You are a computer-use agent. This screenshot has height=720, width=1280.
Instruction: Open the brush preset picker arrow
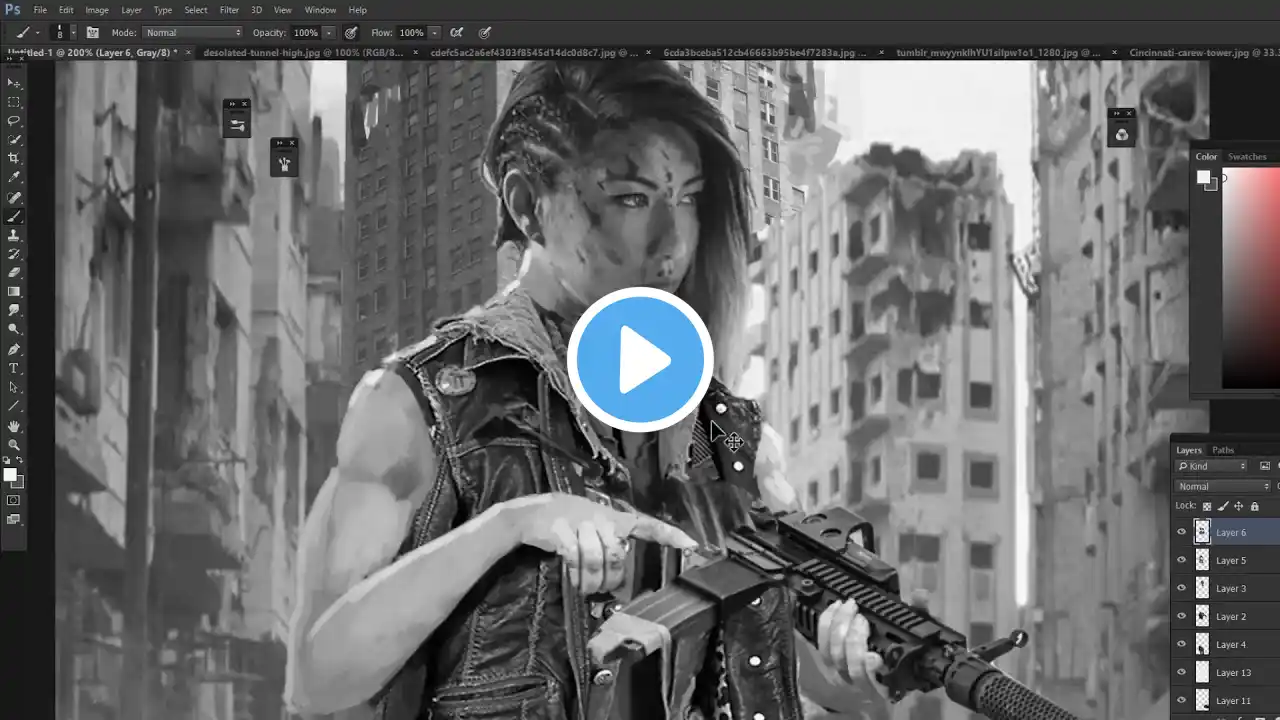tap(73, 33)
